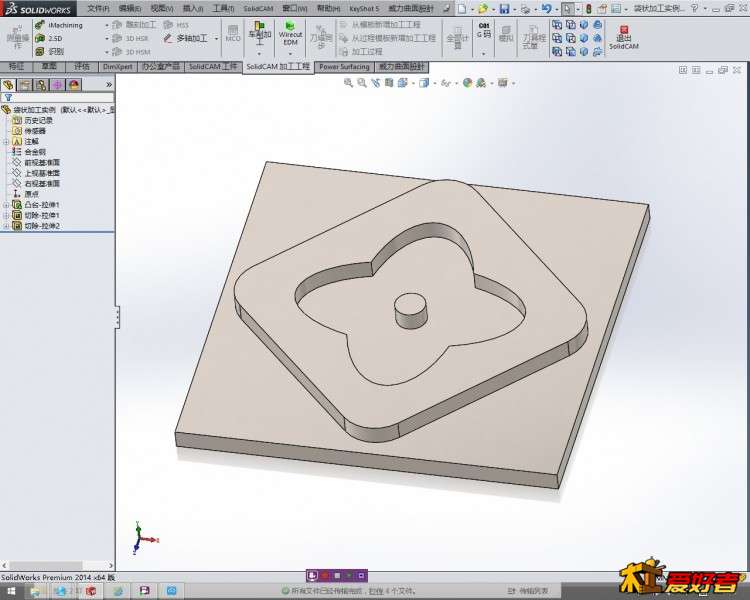Expand the 凸台-拉伸1 feature node

tap(6, 205)
